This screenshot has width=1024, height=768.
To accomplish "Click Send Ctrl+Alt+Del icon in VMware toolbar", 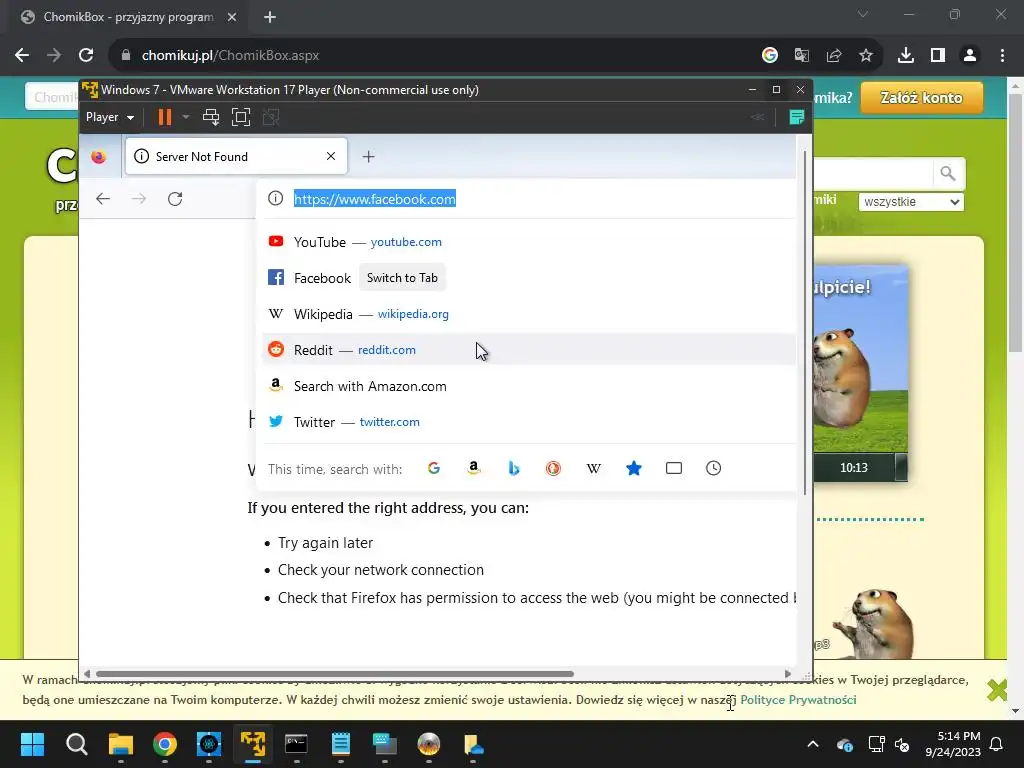I will 211,117.
